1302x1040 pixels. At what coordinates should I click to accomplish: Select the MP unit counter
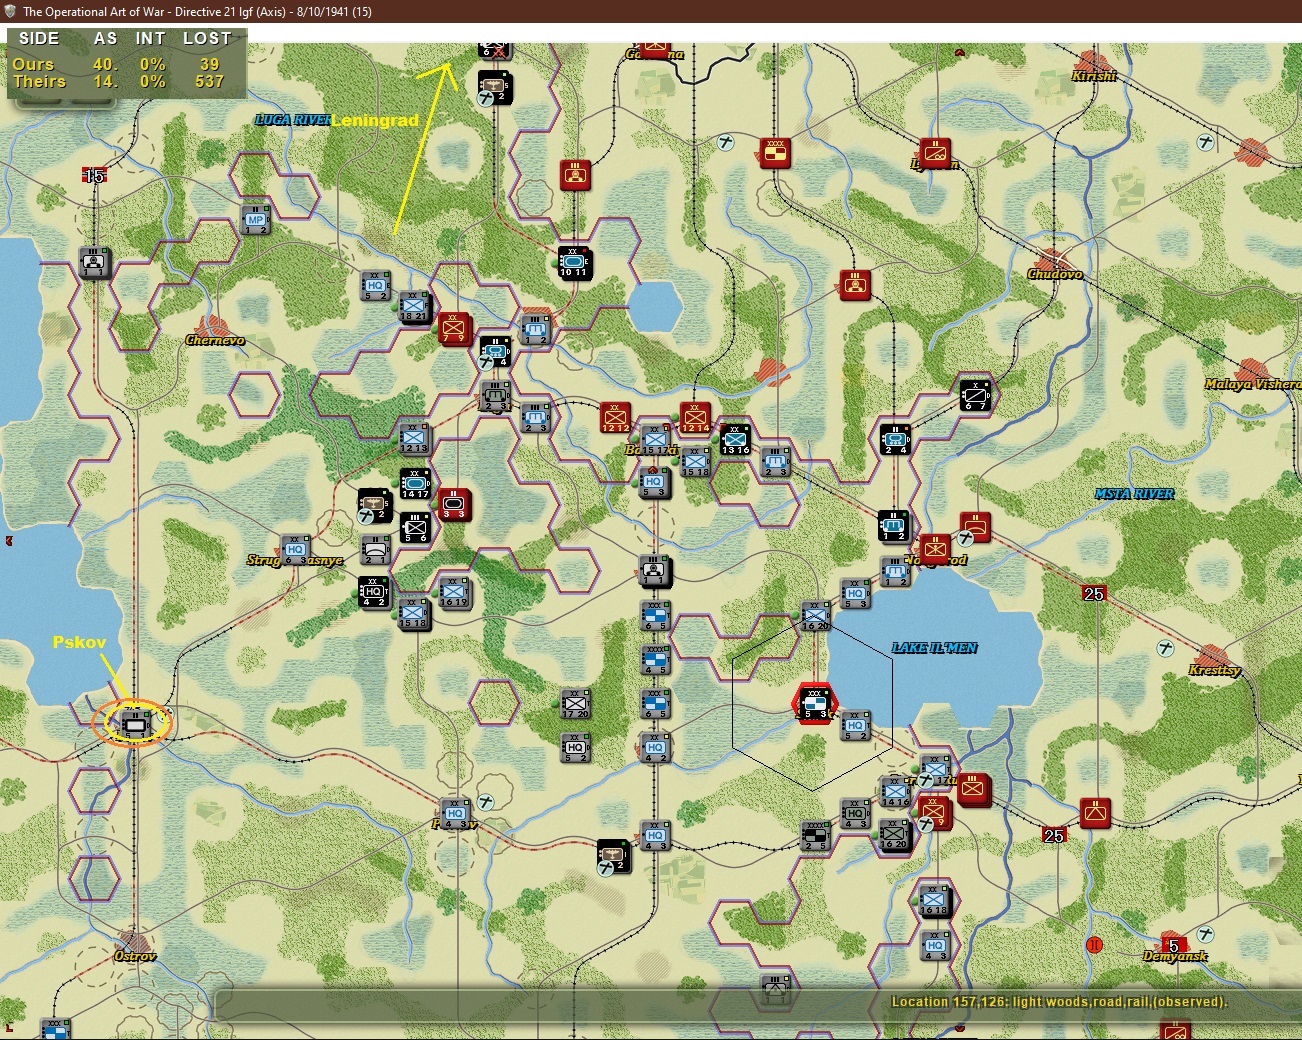(256, 220)
